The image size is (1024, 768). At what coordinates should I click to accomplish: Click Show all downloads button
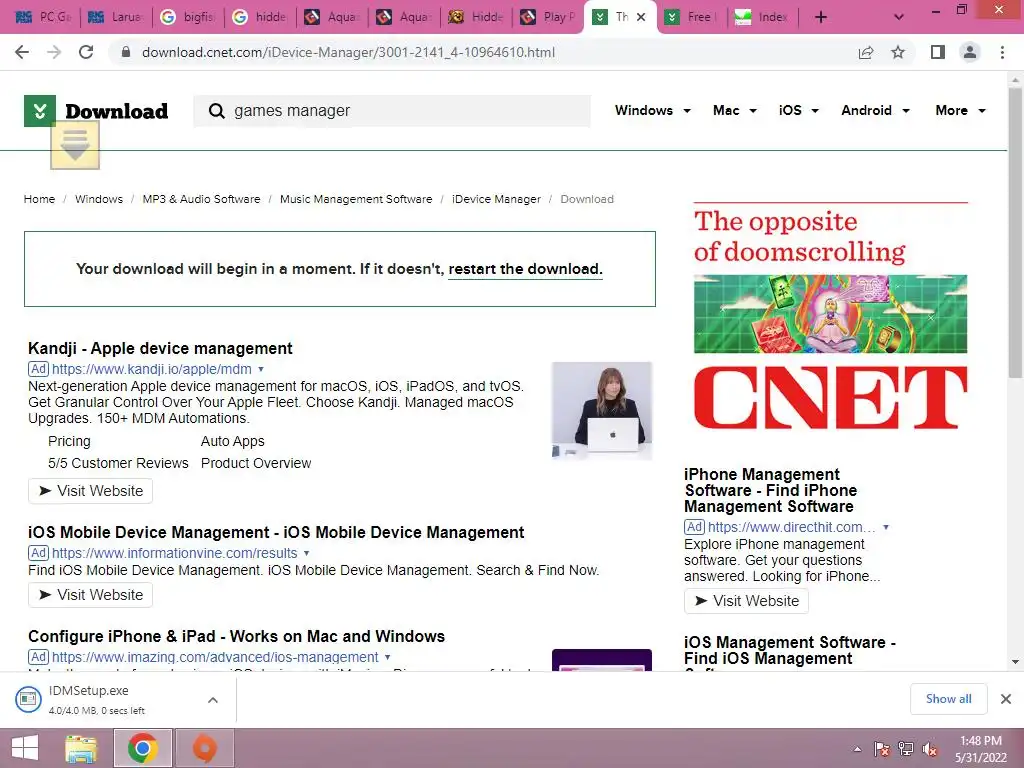(948, 699)
